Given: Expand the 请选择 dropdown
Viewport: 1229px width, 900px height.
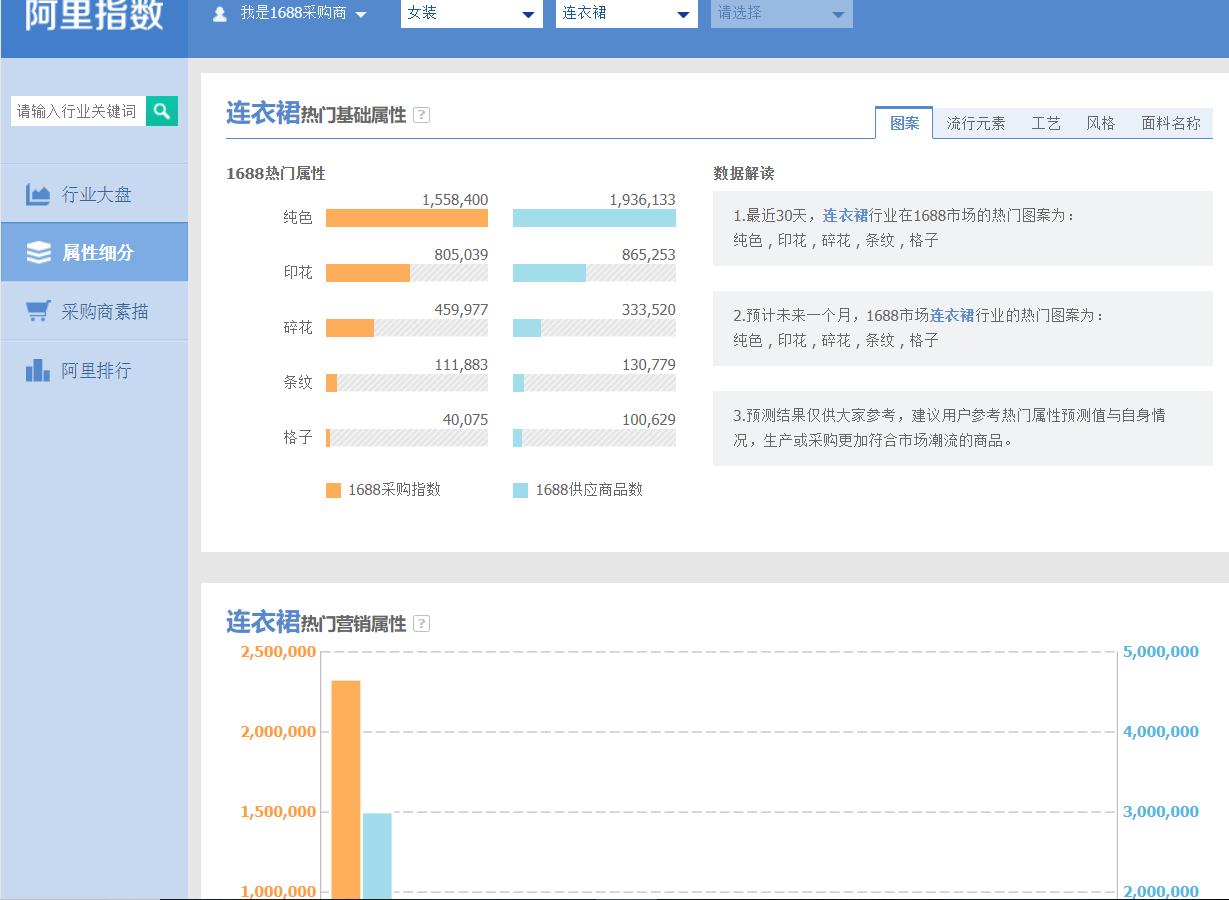Looking at the screenshot, I should point(781,14).
